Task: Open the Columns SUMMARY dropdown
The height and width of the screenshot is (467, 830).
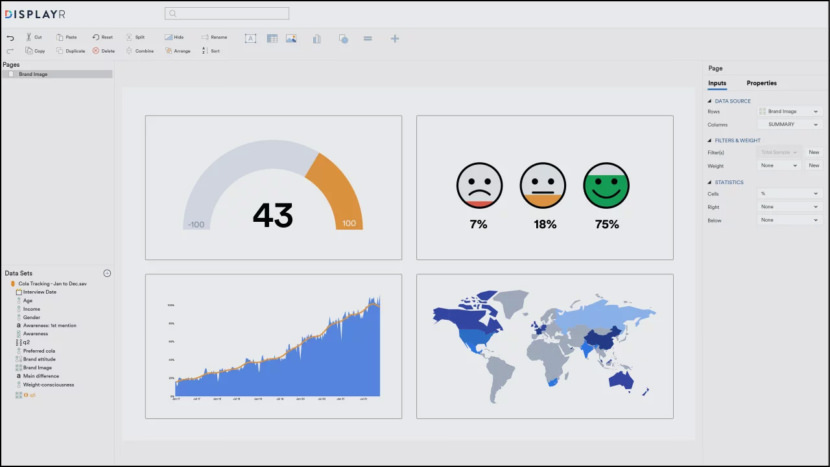Action: pyautogui.click(x=789, y=124)
